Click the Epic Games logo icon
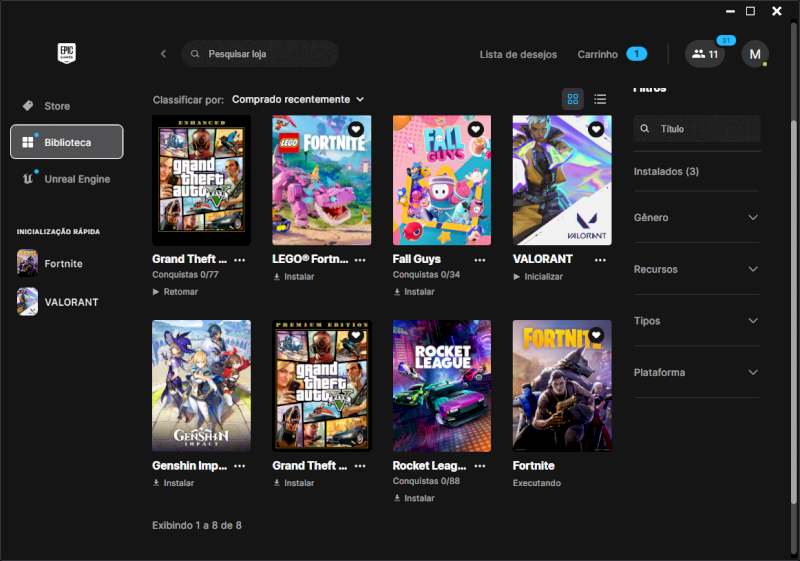 67,54
